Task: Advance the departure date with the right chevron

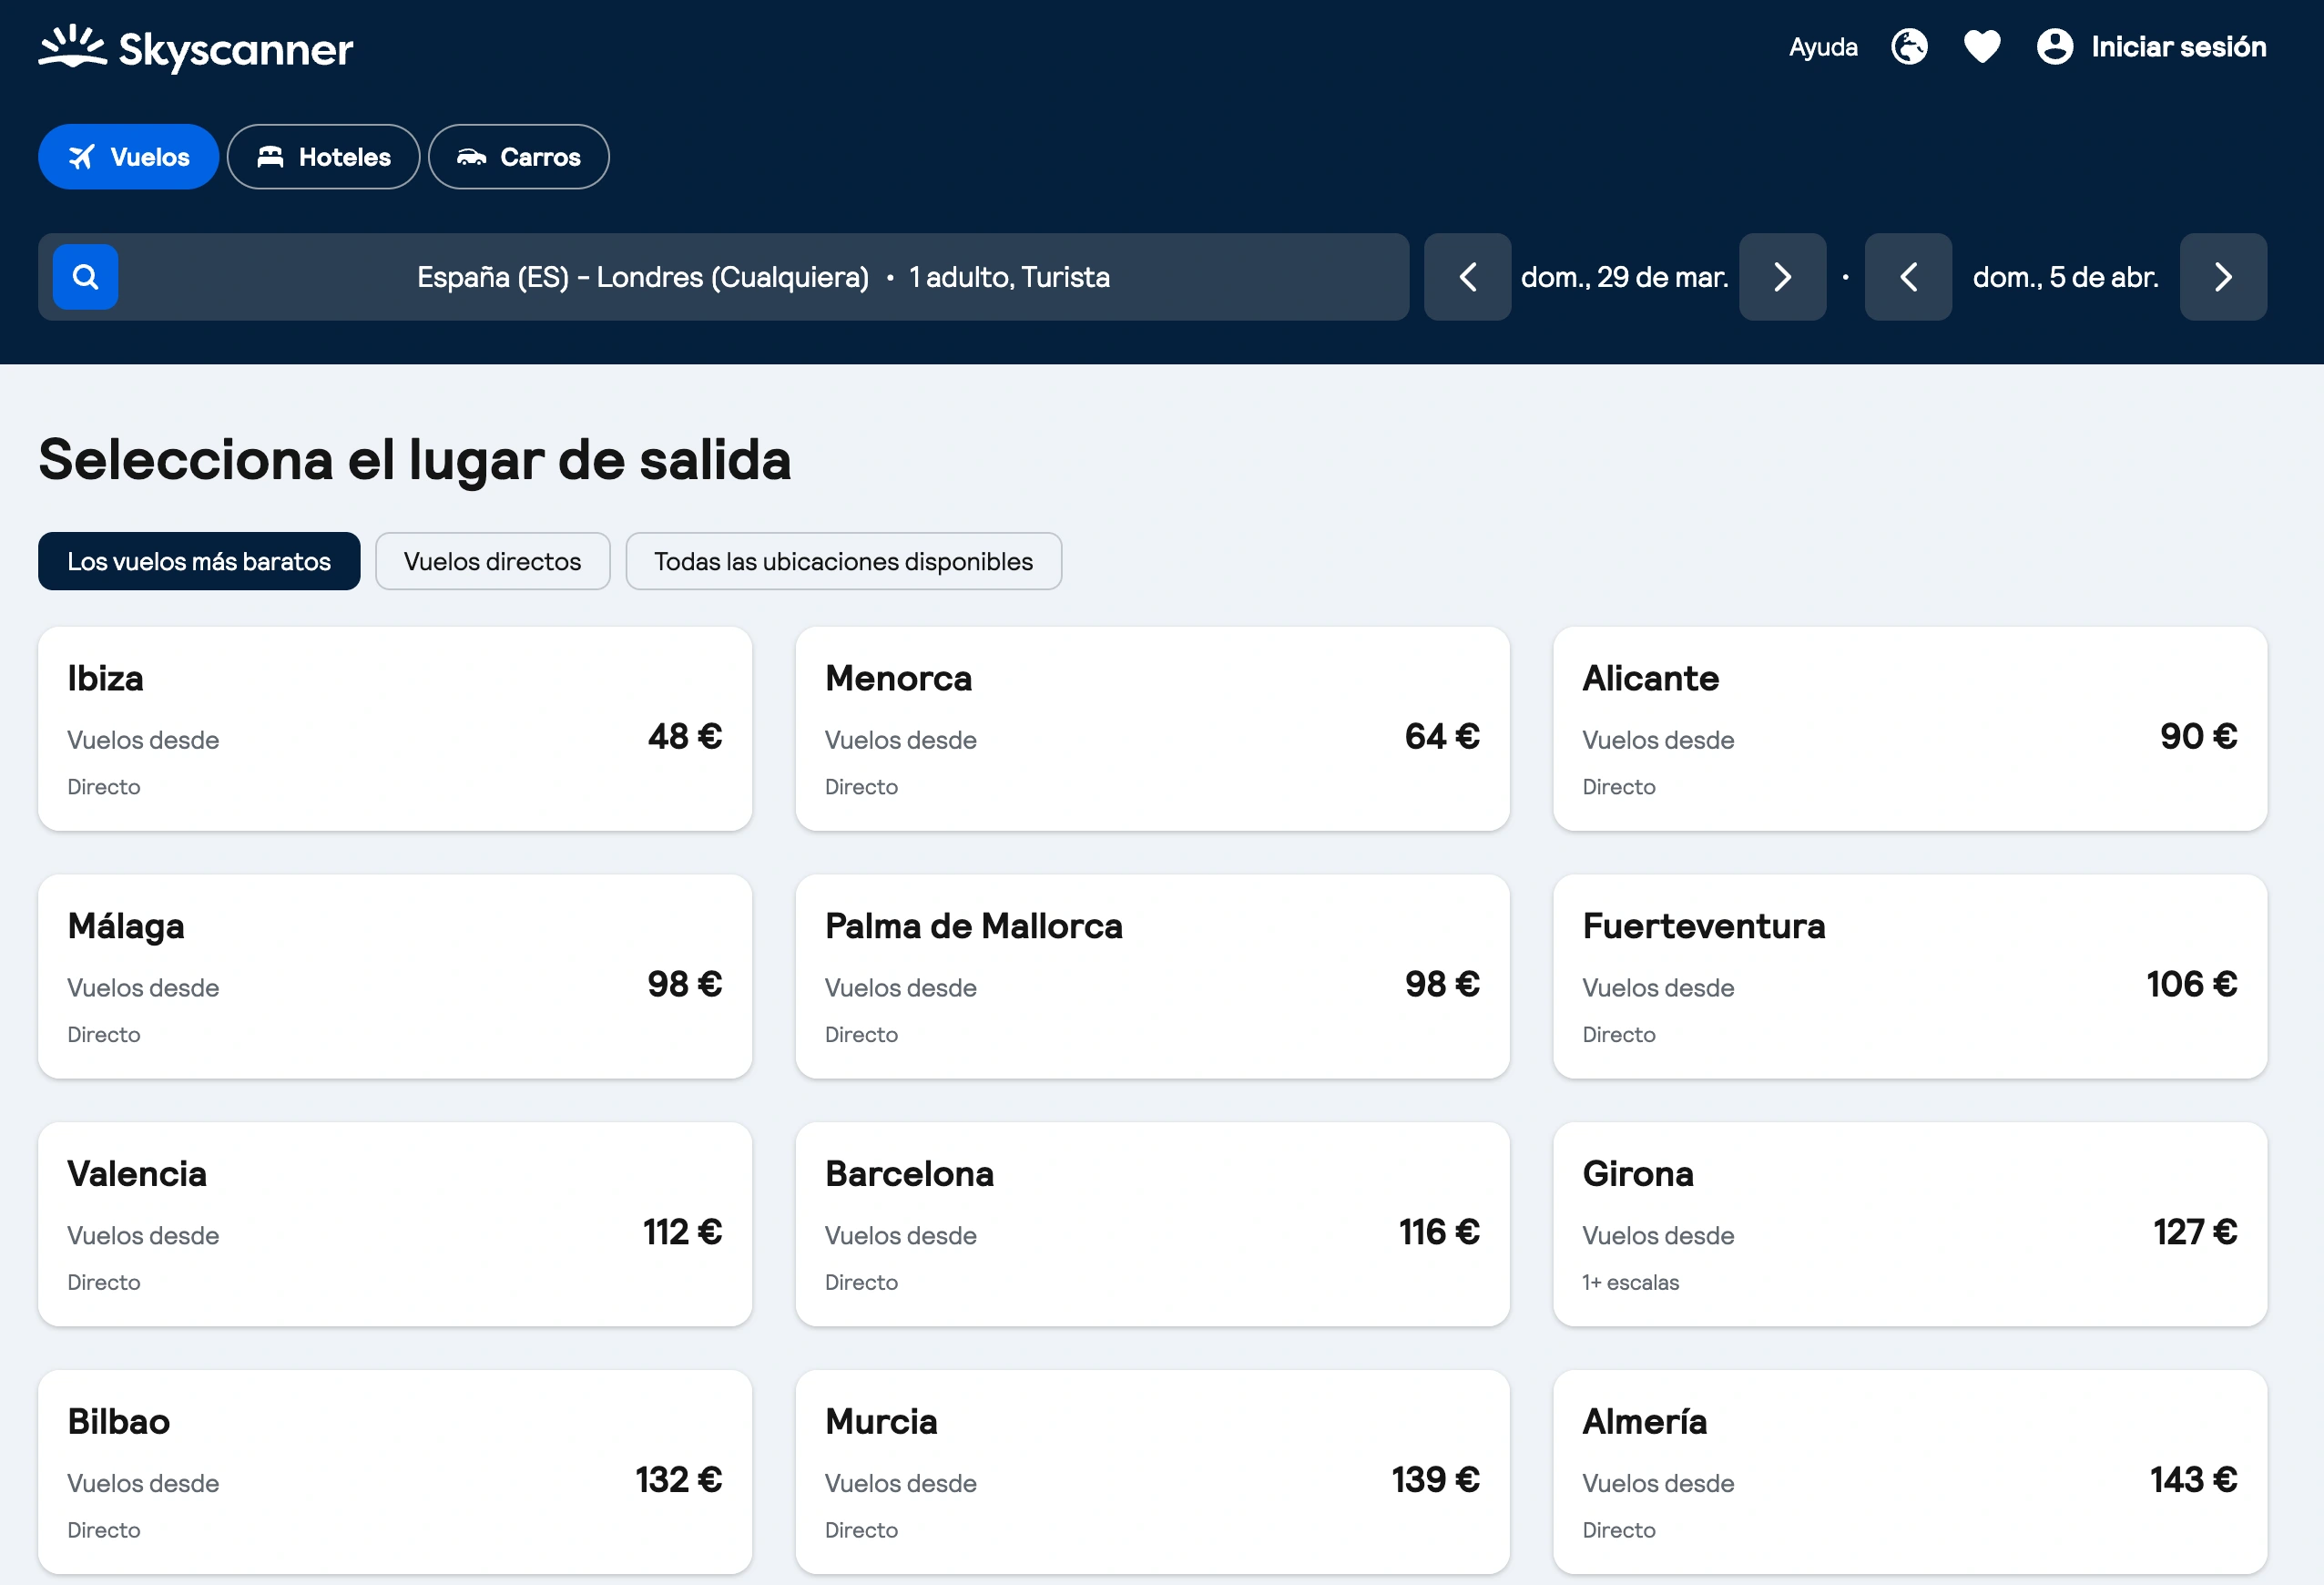Action: [x=1782, y=277]
